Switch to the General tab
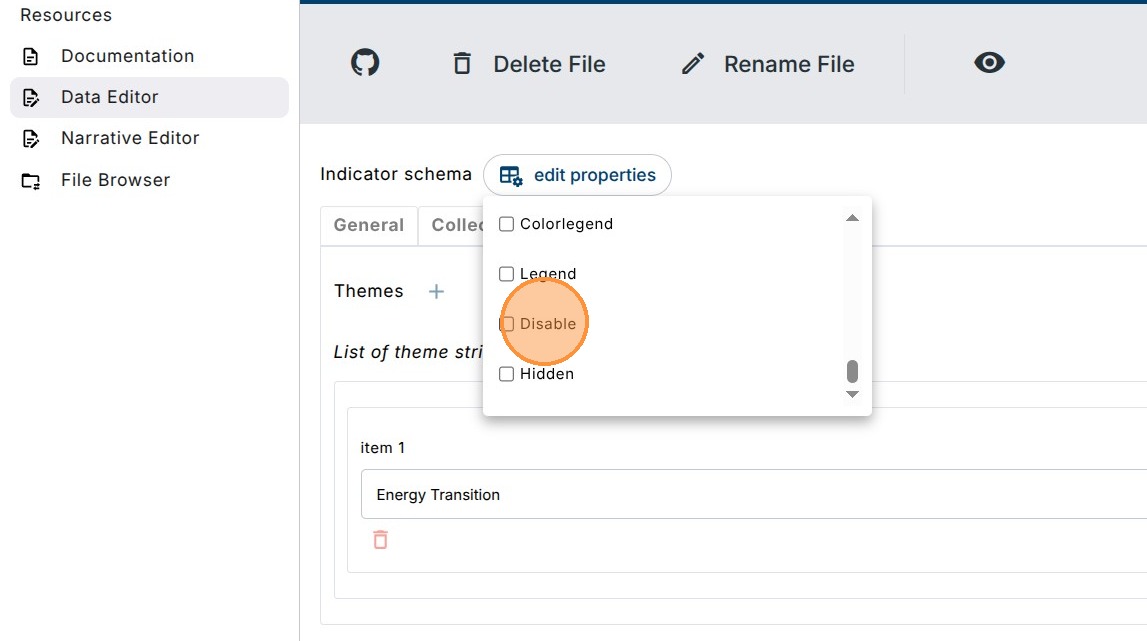Screen dimensions: 1147x641 (x=369, y=225)
